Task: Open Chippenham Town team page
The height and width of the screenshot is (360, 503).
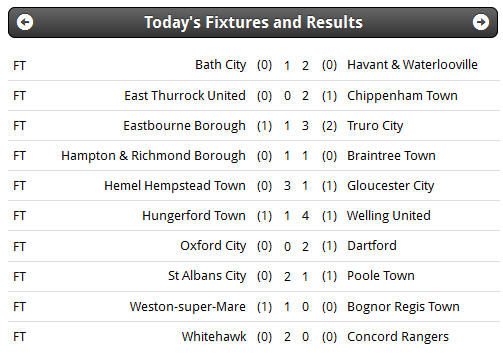Action: pyautogui.click(x=402, y=96)
